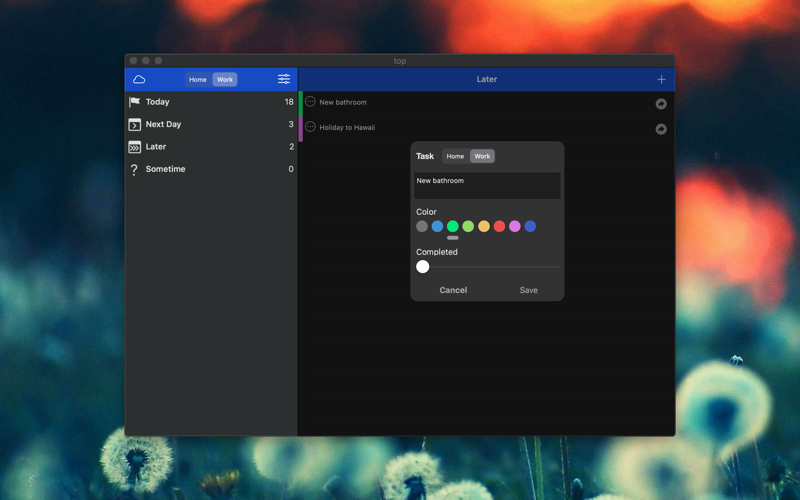Image resolution: width=800 pixels, height=500 pixels.
Task: Click the Next Day count 3
Action: 291,124
